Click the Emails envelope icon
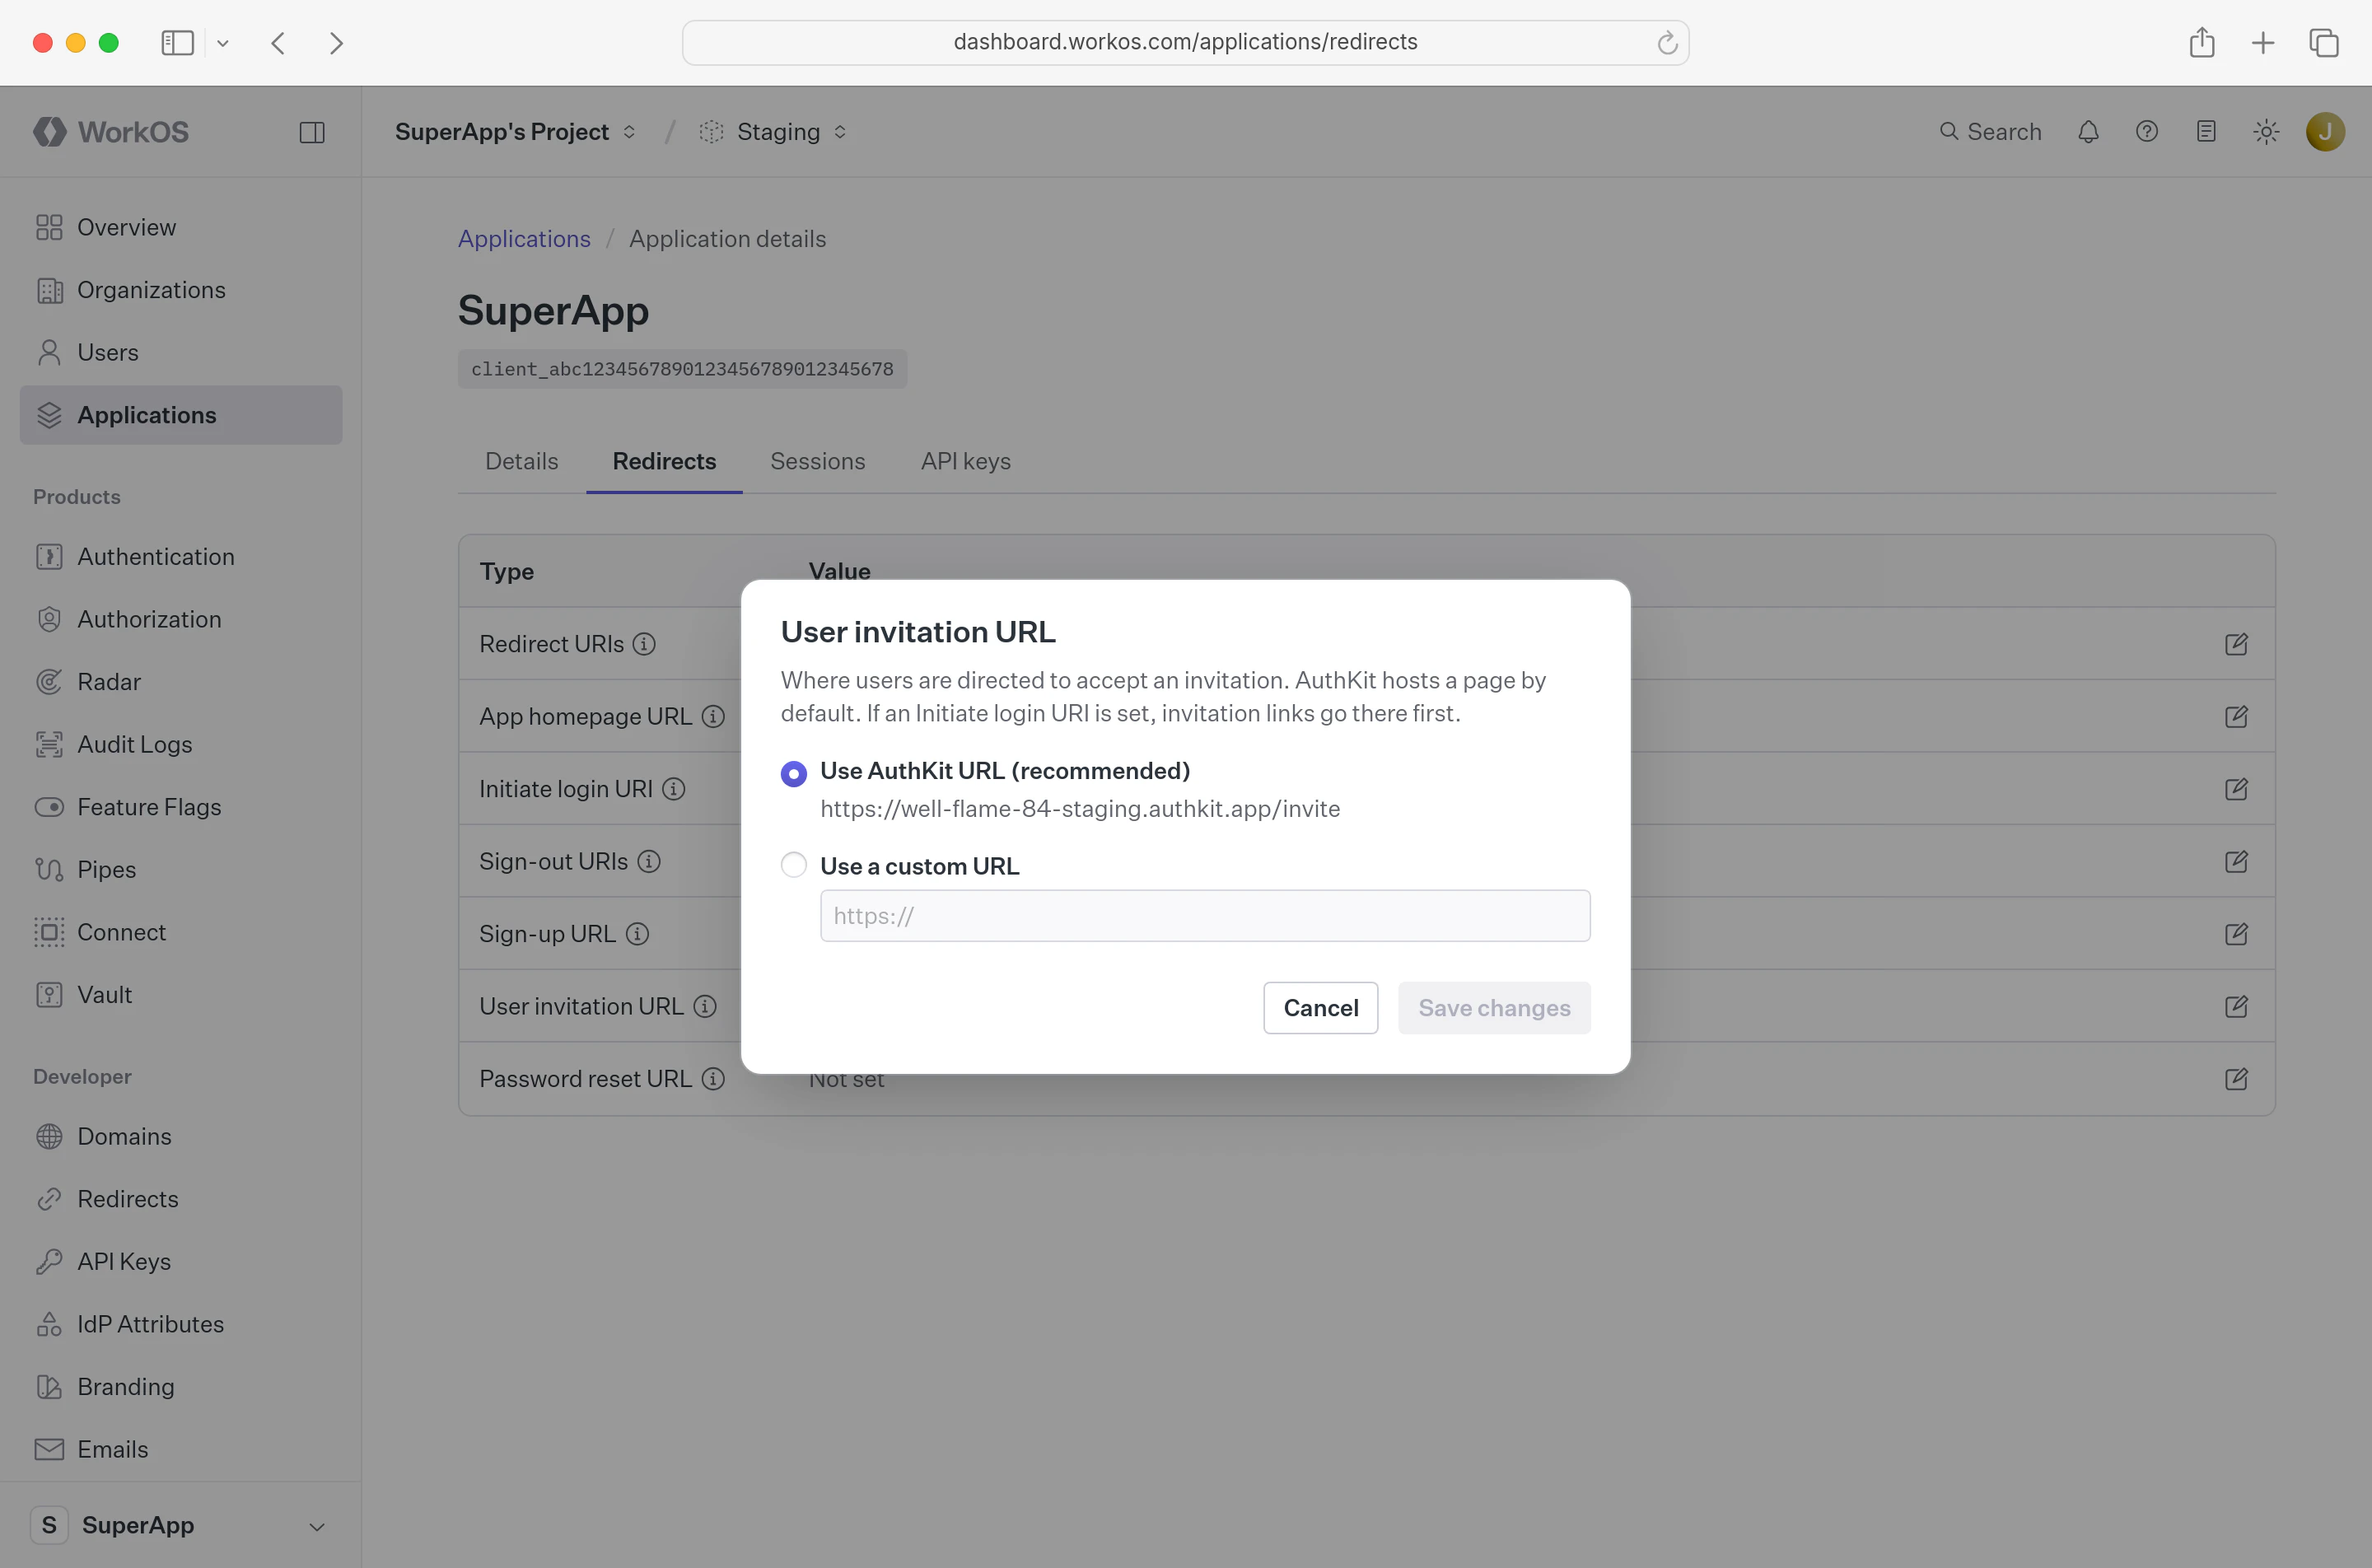2372x1568 pixels. click(49, 1449)
